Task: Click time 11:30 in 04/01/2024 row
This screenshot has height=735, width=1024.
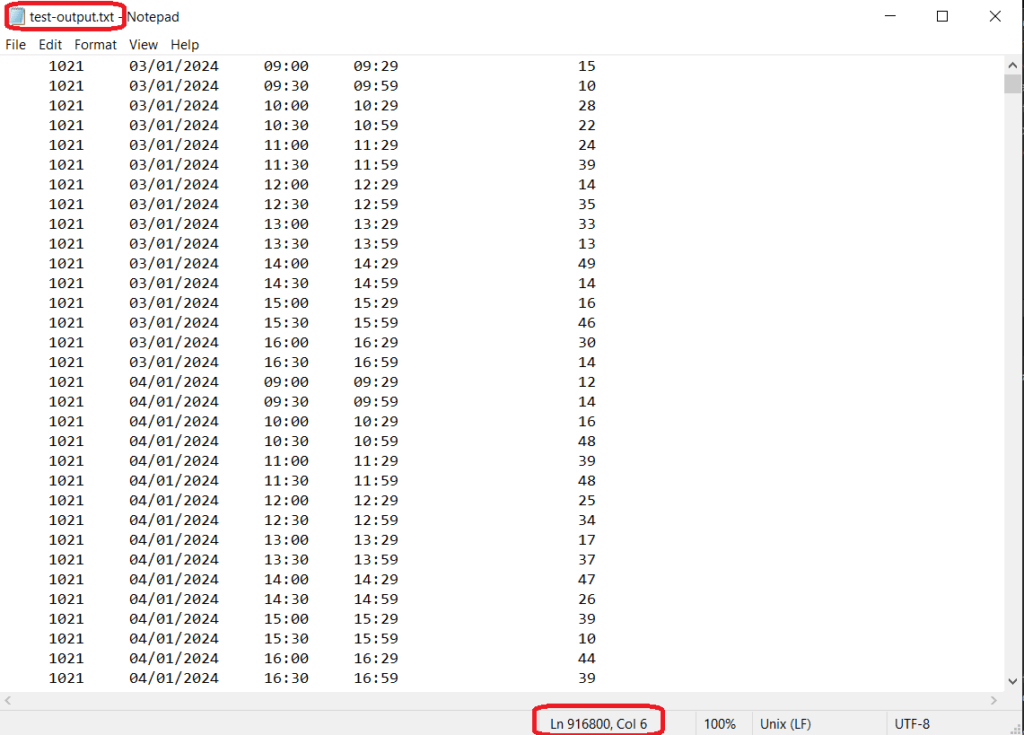Action: [x=286, y=480]
